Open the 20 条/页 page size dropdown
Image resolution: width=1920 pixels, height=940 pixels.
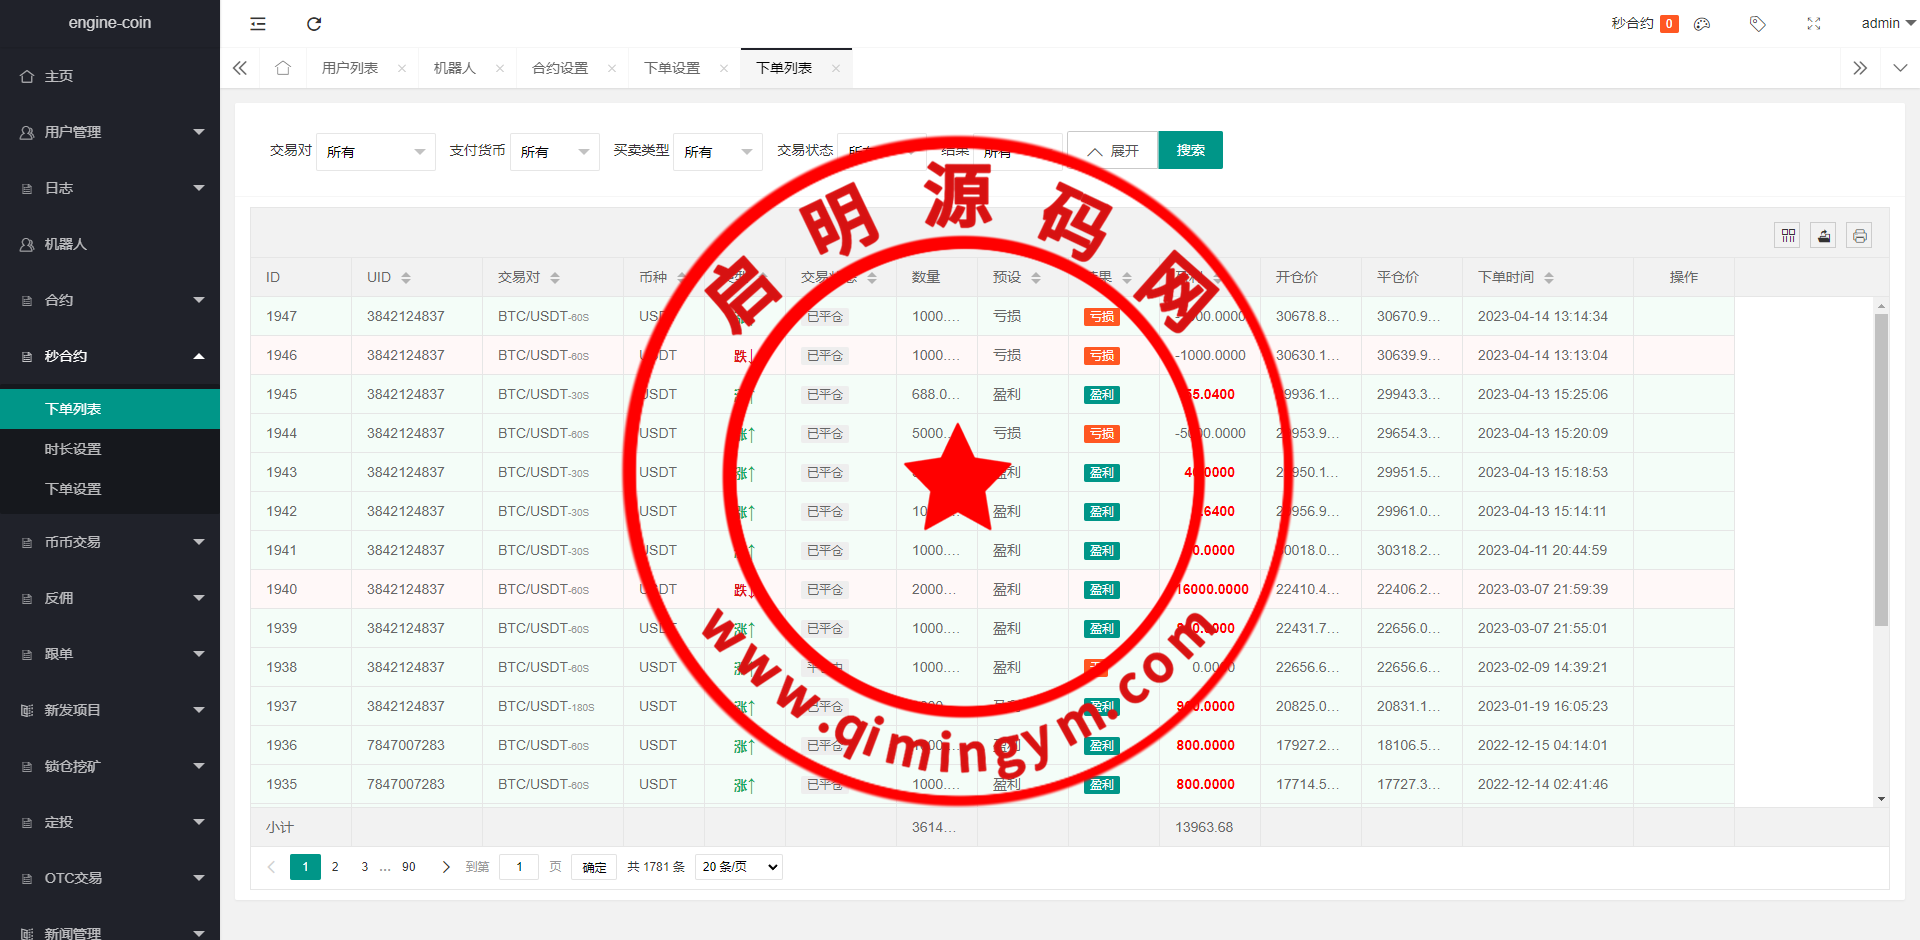[x=739, y=867]
